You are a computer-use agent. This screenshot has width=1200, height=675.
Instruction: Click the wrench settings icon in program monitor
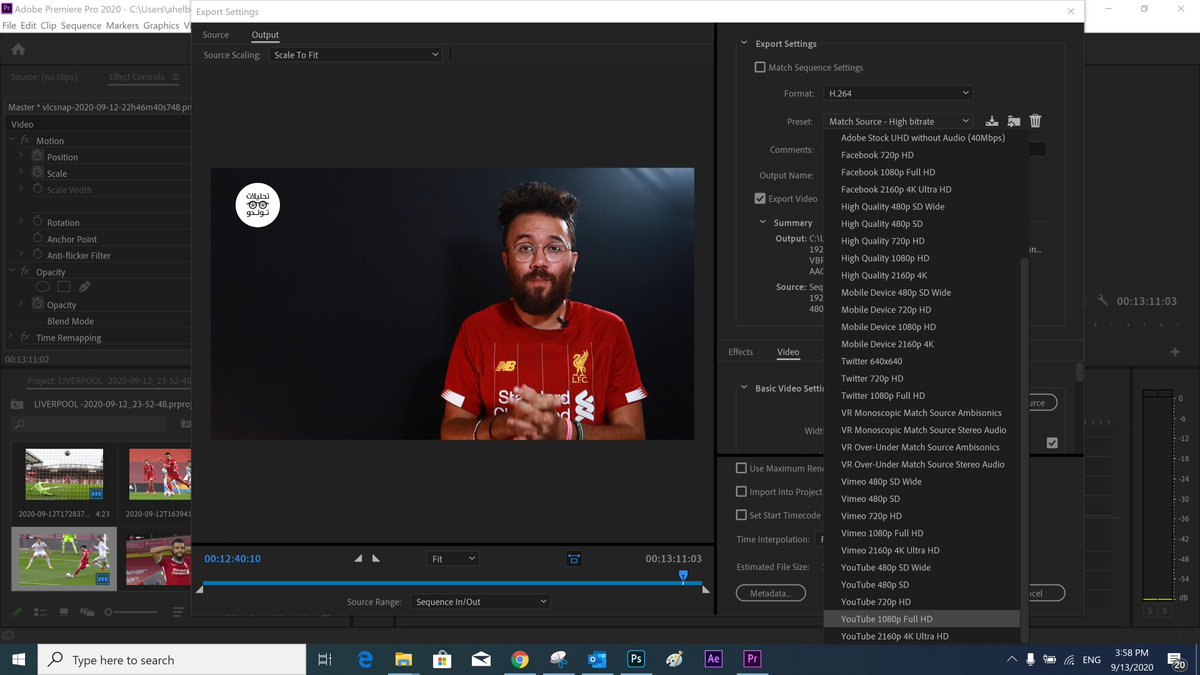click(x=1103, y=300)
